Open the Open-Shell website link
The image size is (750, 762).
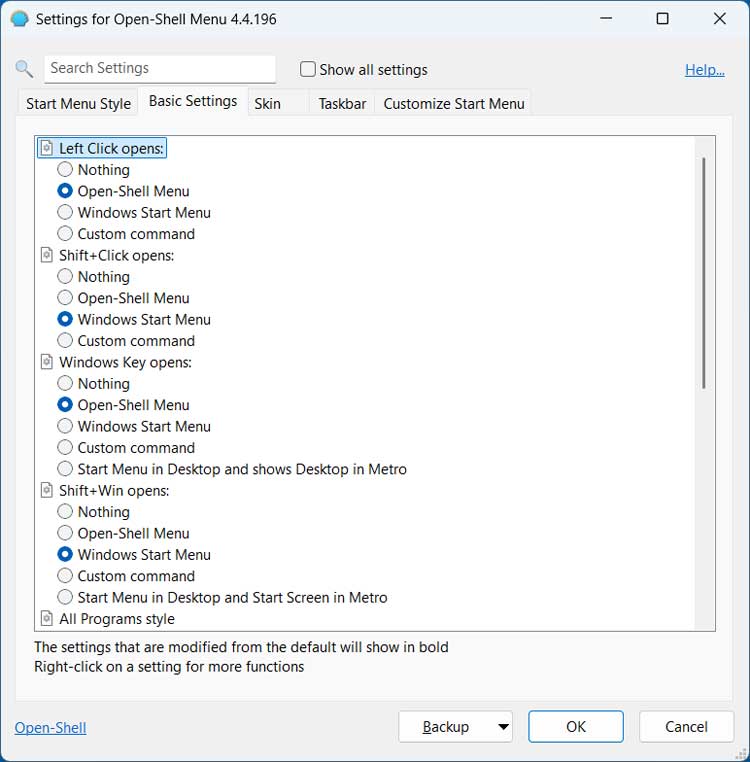pyautogui.click(x=51, y=727)
